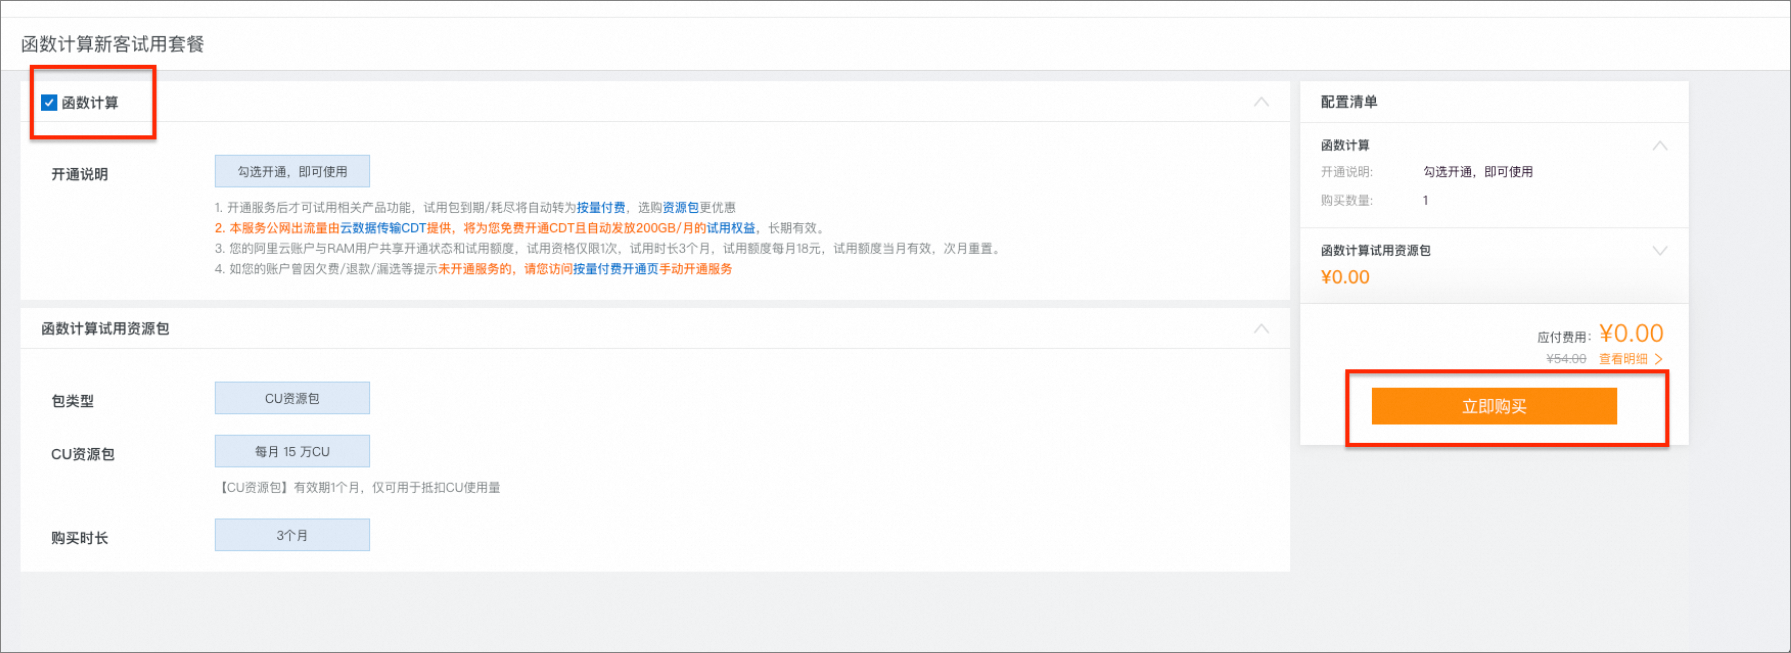Collapse 函数计算 in the 配置清单 panel
1791x653 pixels.
coord(1660,146)
